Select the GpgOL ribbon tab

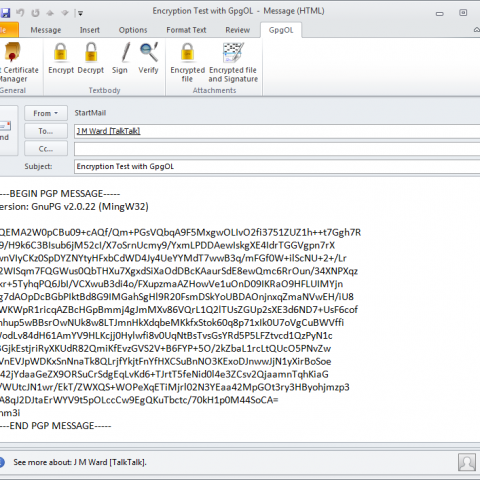(x=281, y=30)
